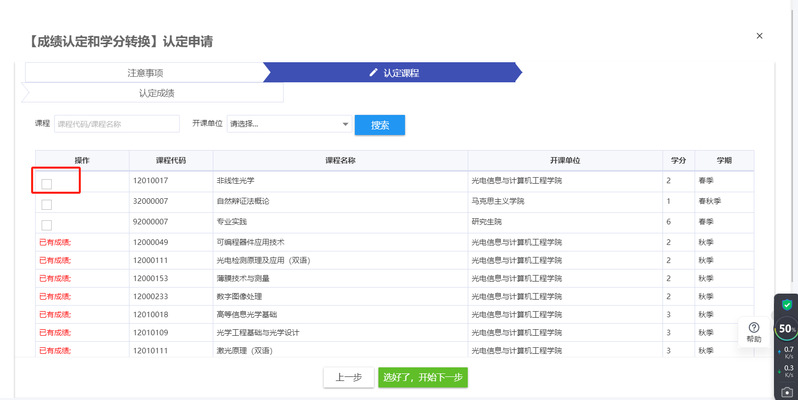Select the 专业实践 course checkbox

[47, 224]
